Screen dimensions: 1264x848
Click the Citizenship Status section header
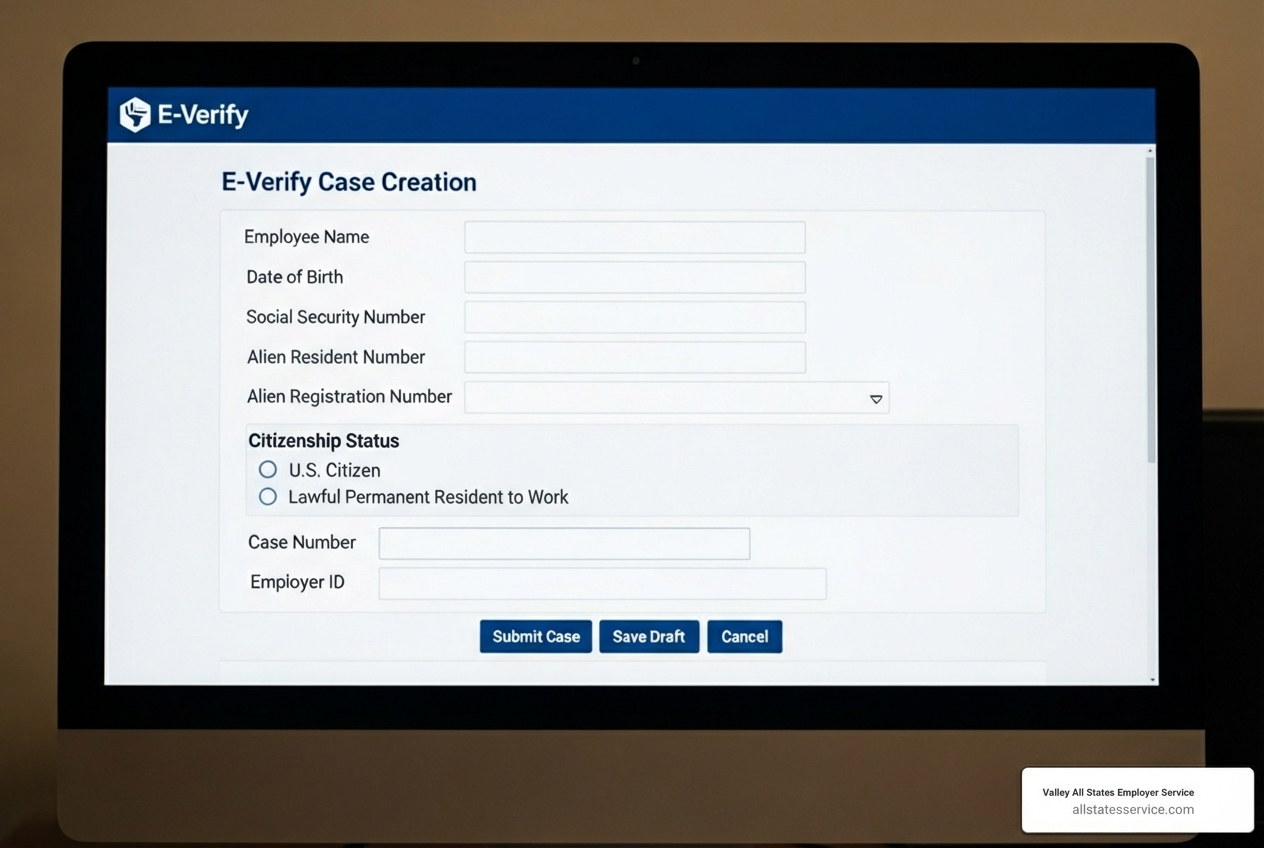[323, 440]
